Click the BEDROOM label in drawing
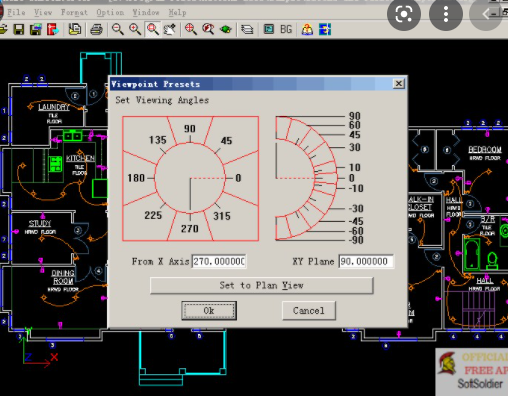This screenshot has height=396, width=508. 485,150
